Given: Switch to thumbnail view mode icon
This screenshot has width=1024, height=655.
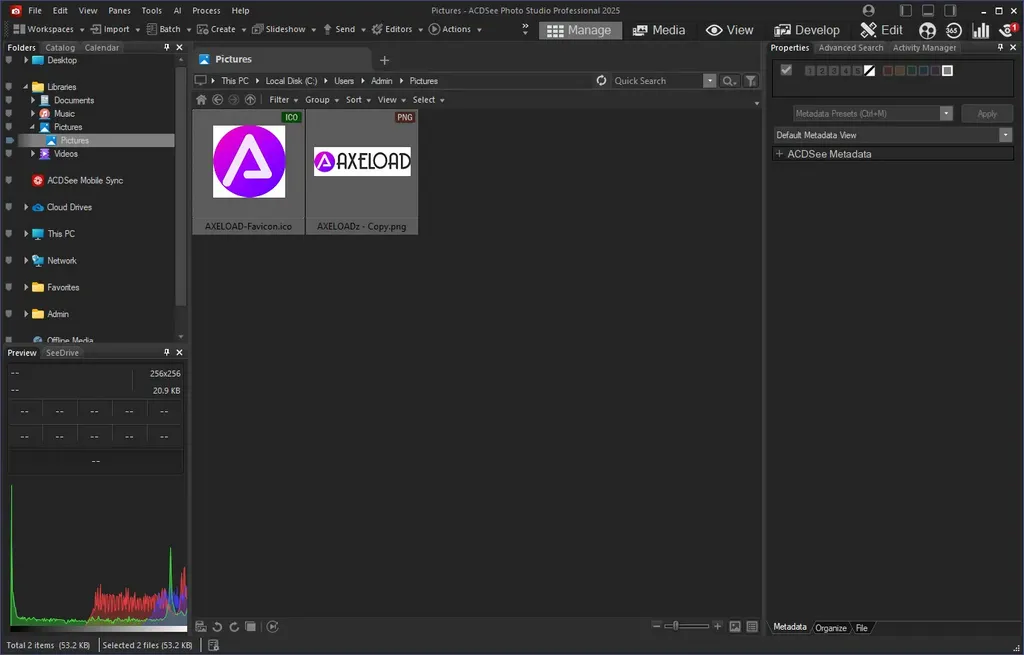Looking at the screenshot, I should pyautogui.click(x=735, y=626).
